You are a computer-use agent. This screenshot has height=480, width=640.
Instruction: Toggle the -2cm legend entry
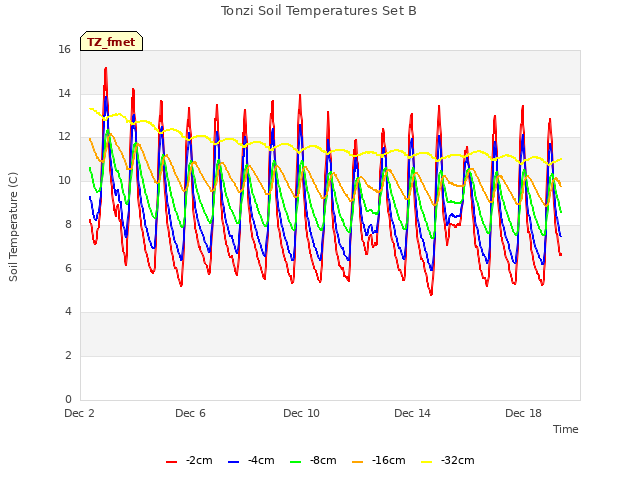[189, 460]
